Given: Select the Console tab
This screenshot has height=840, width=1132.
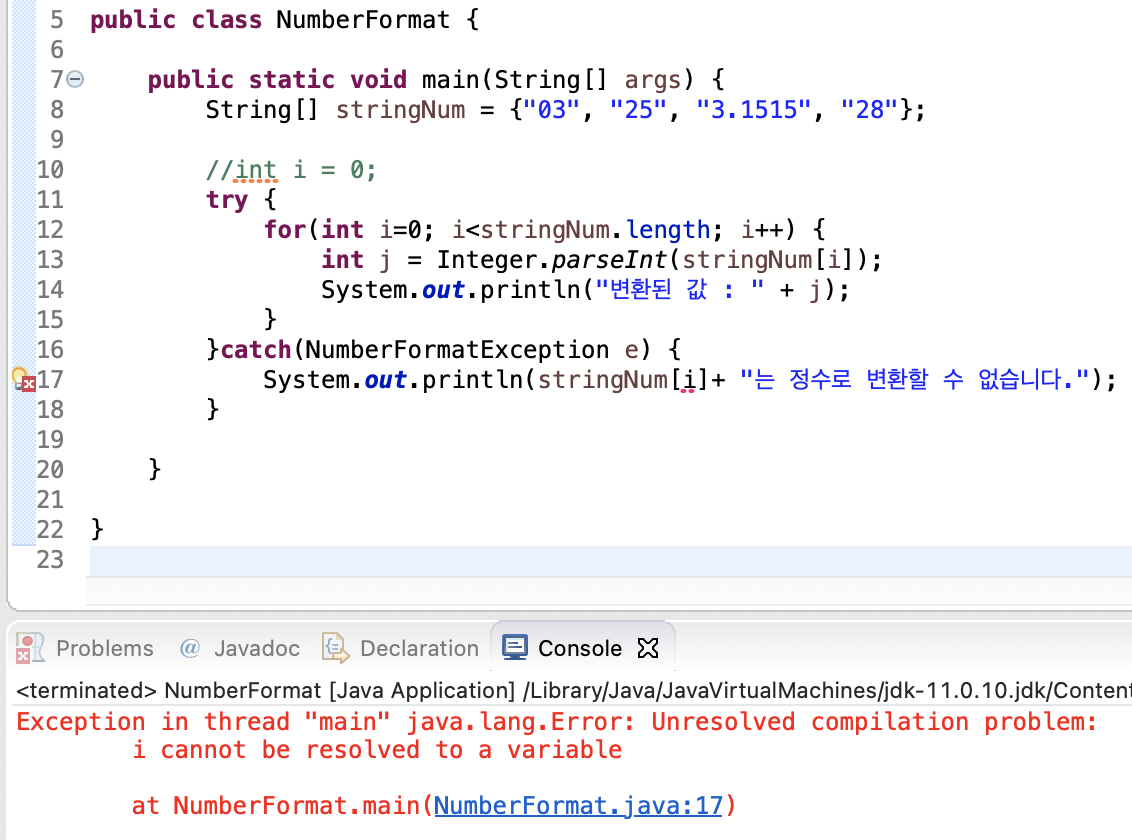Looking at the screenshot, I should click(580, 648).
